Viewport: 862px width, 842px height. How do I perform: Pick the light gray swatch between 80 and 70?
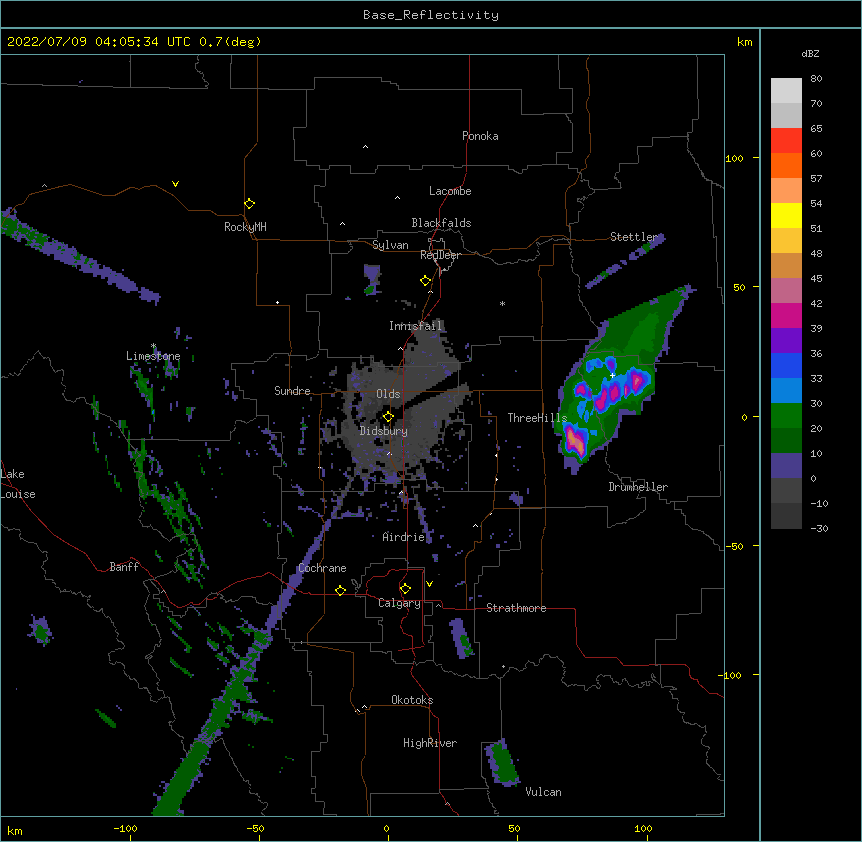coord(786,91)
